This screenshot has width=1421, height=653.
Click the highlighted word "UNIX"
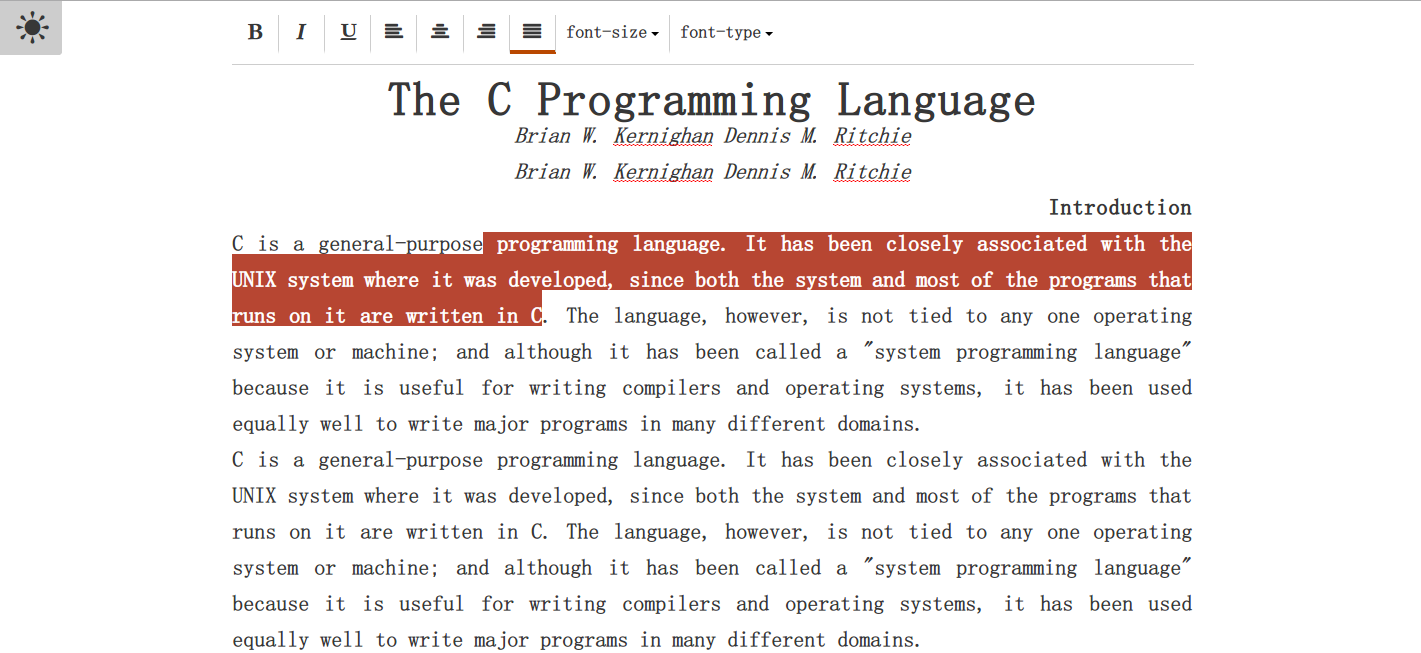tap(254, 280)
